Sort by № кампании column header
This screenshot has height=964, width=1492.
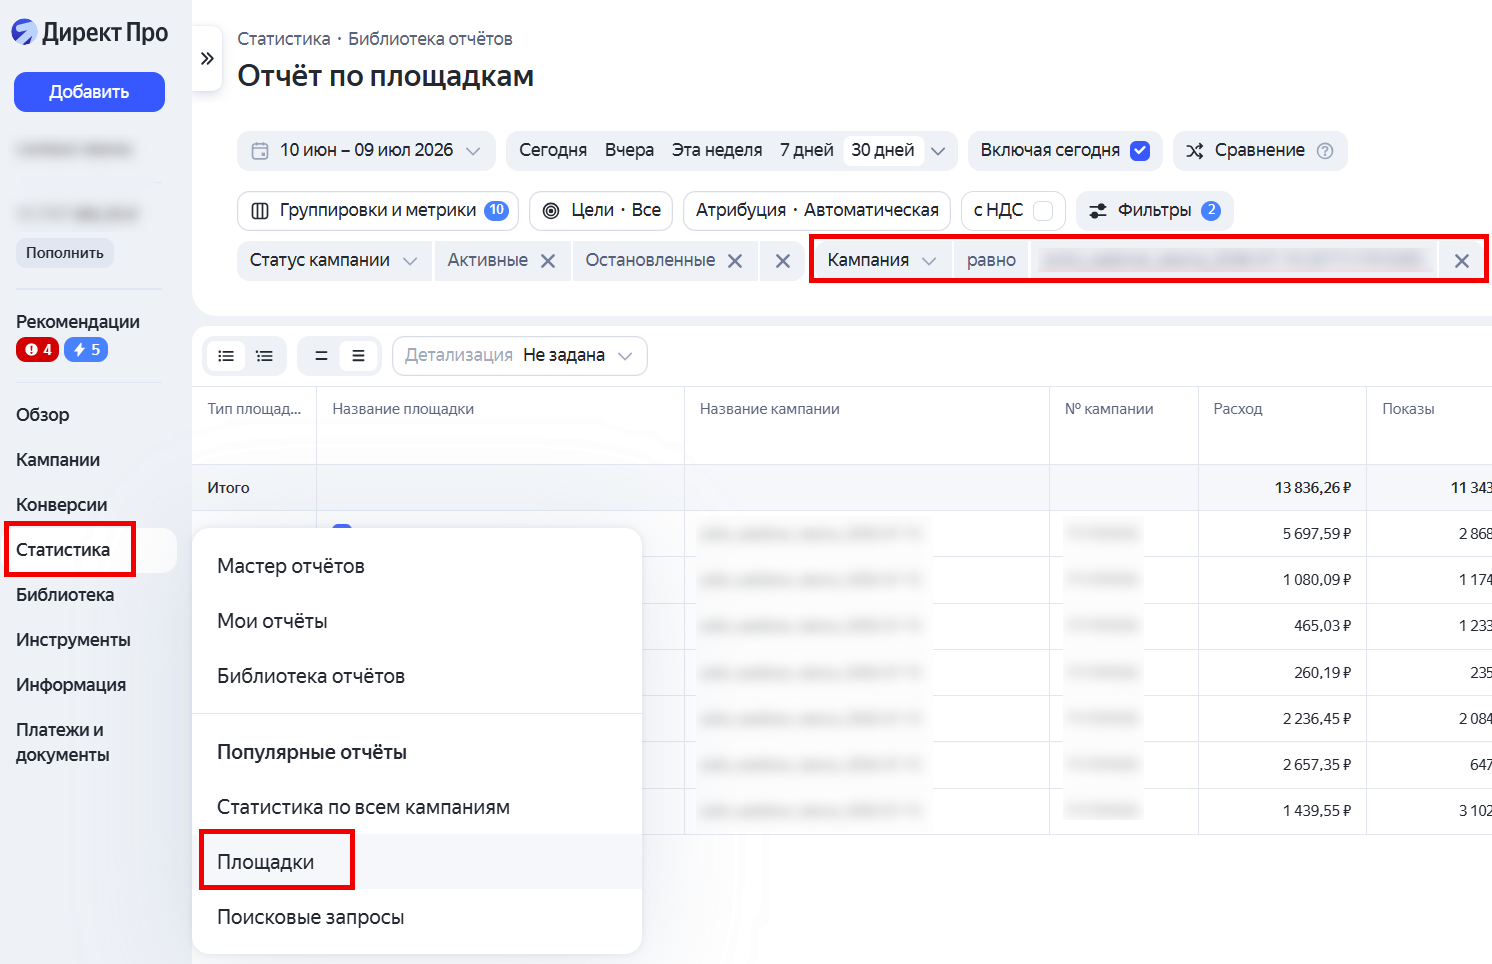coord(1109,409)
